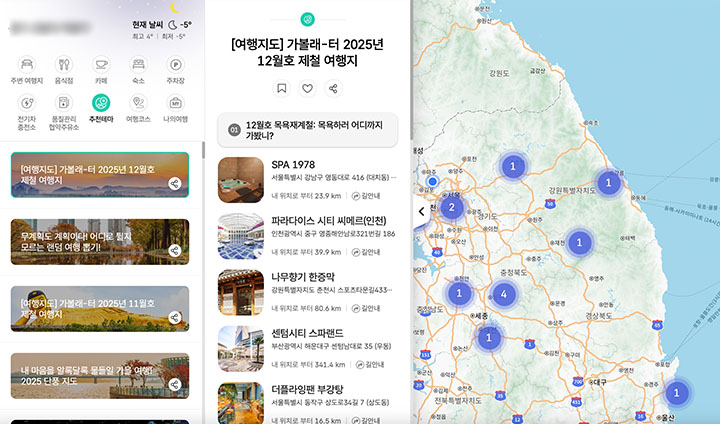
Task: Select the marker 1 below 세종
Action: (489, 338)
